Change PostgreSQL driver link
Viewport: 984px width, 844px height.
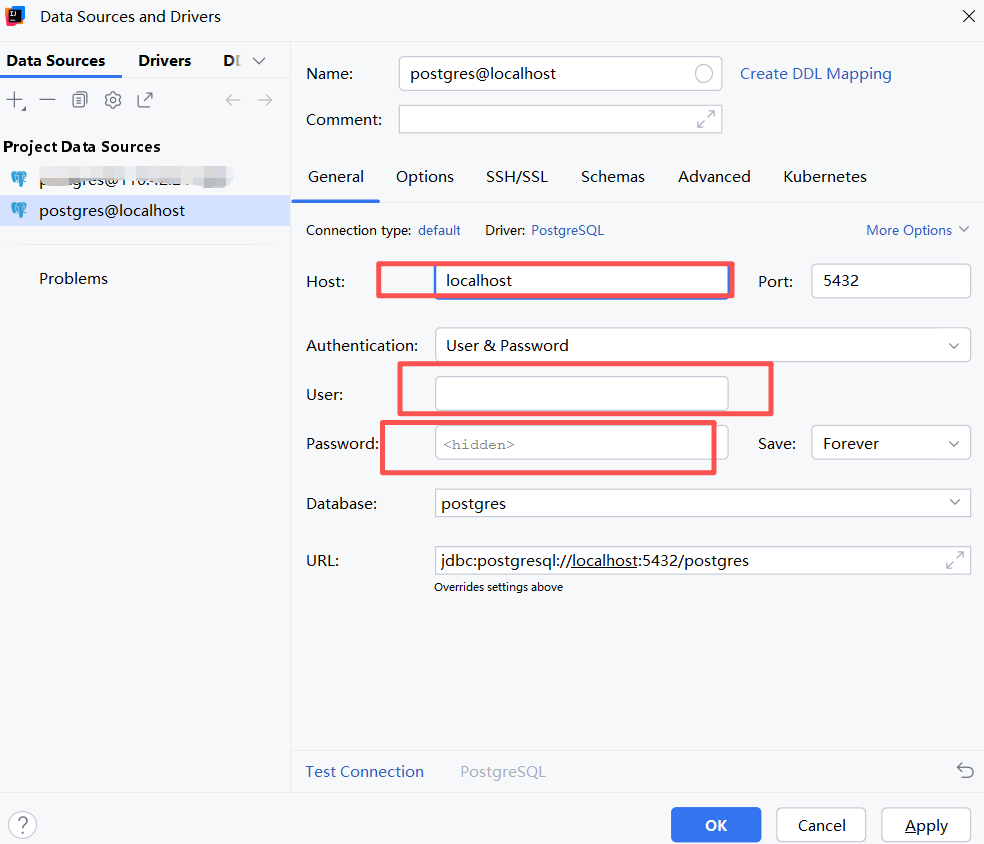[x=567, y=230]
